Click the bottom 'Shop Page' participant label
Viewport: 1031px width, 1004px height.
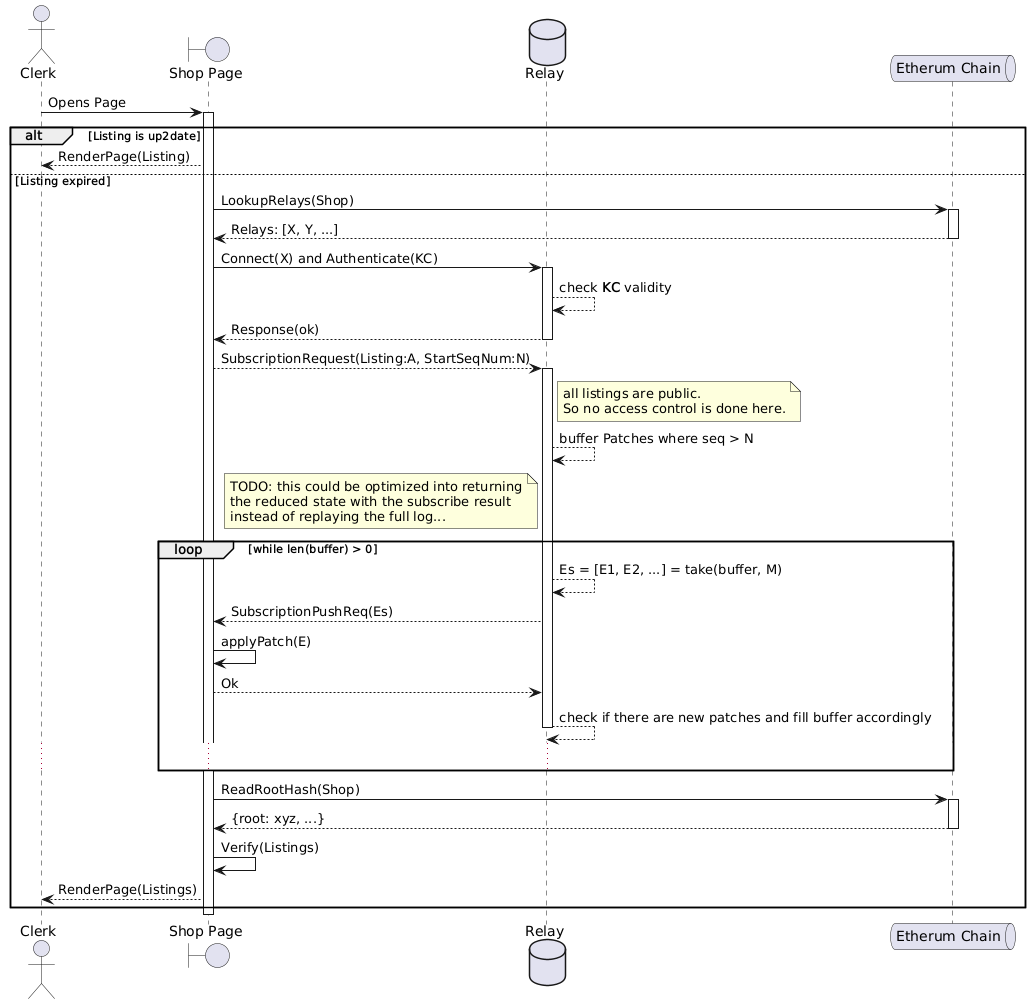206,931
